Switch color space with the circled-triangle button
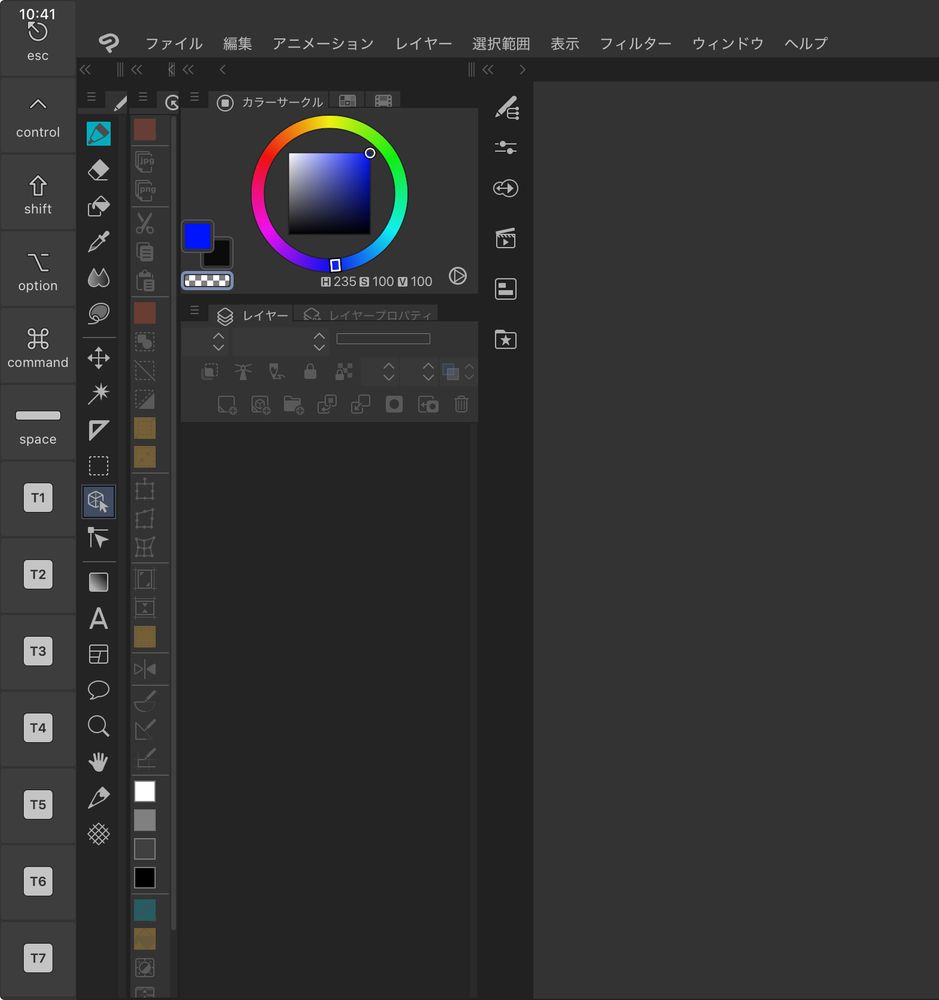Viewport: 939px width, 1000px height. point(457,276)
